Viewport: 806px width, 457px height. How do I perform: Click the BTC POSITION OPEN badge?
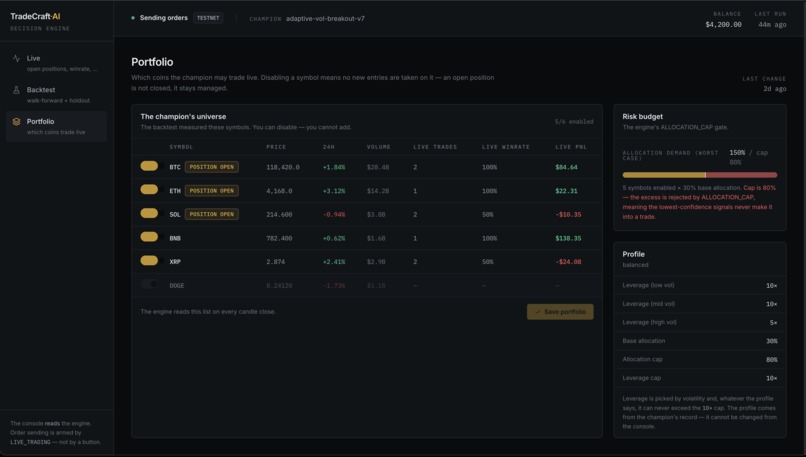pyautogui.click(x=212, y=167)
